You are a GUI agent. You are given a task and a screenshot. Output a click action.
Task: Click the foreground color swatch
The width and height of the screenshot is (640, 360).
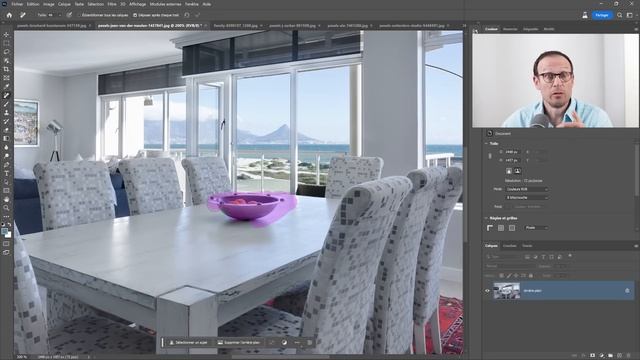pyautogui.click(x=4, y=231)
